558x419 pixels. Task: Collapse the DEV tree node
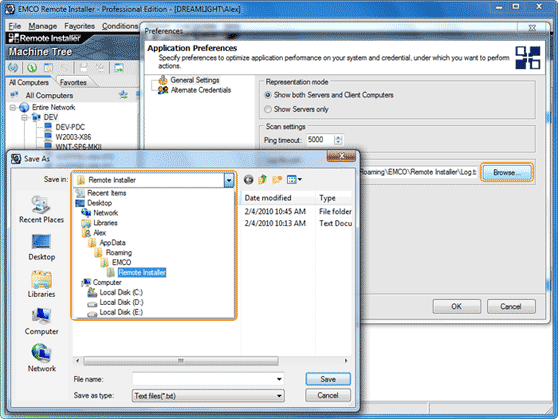(x=25, y=117)
